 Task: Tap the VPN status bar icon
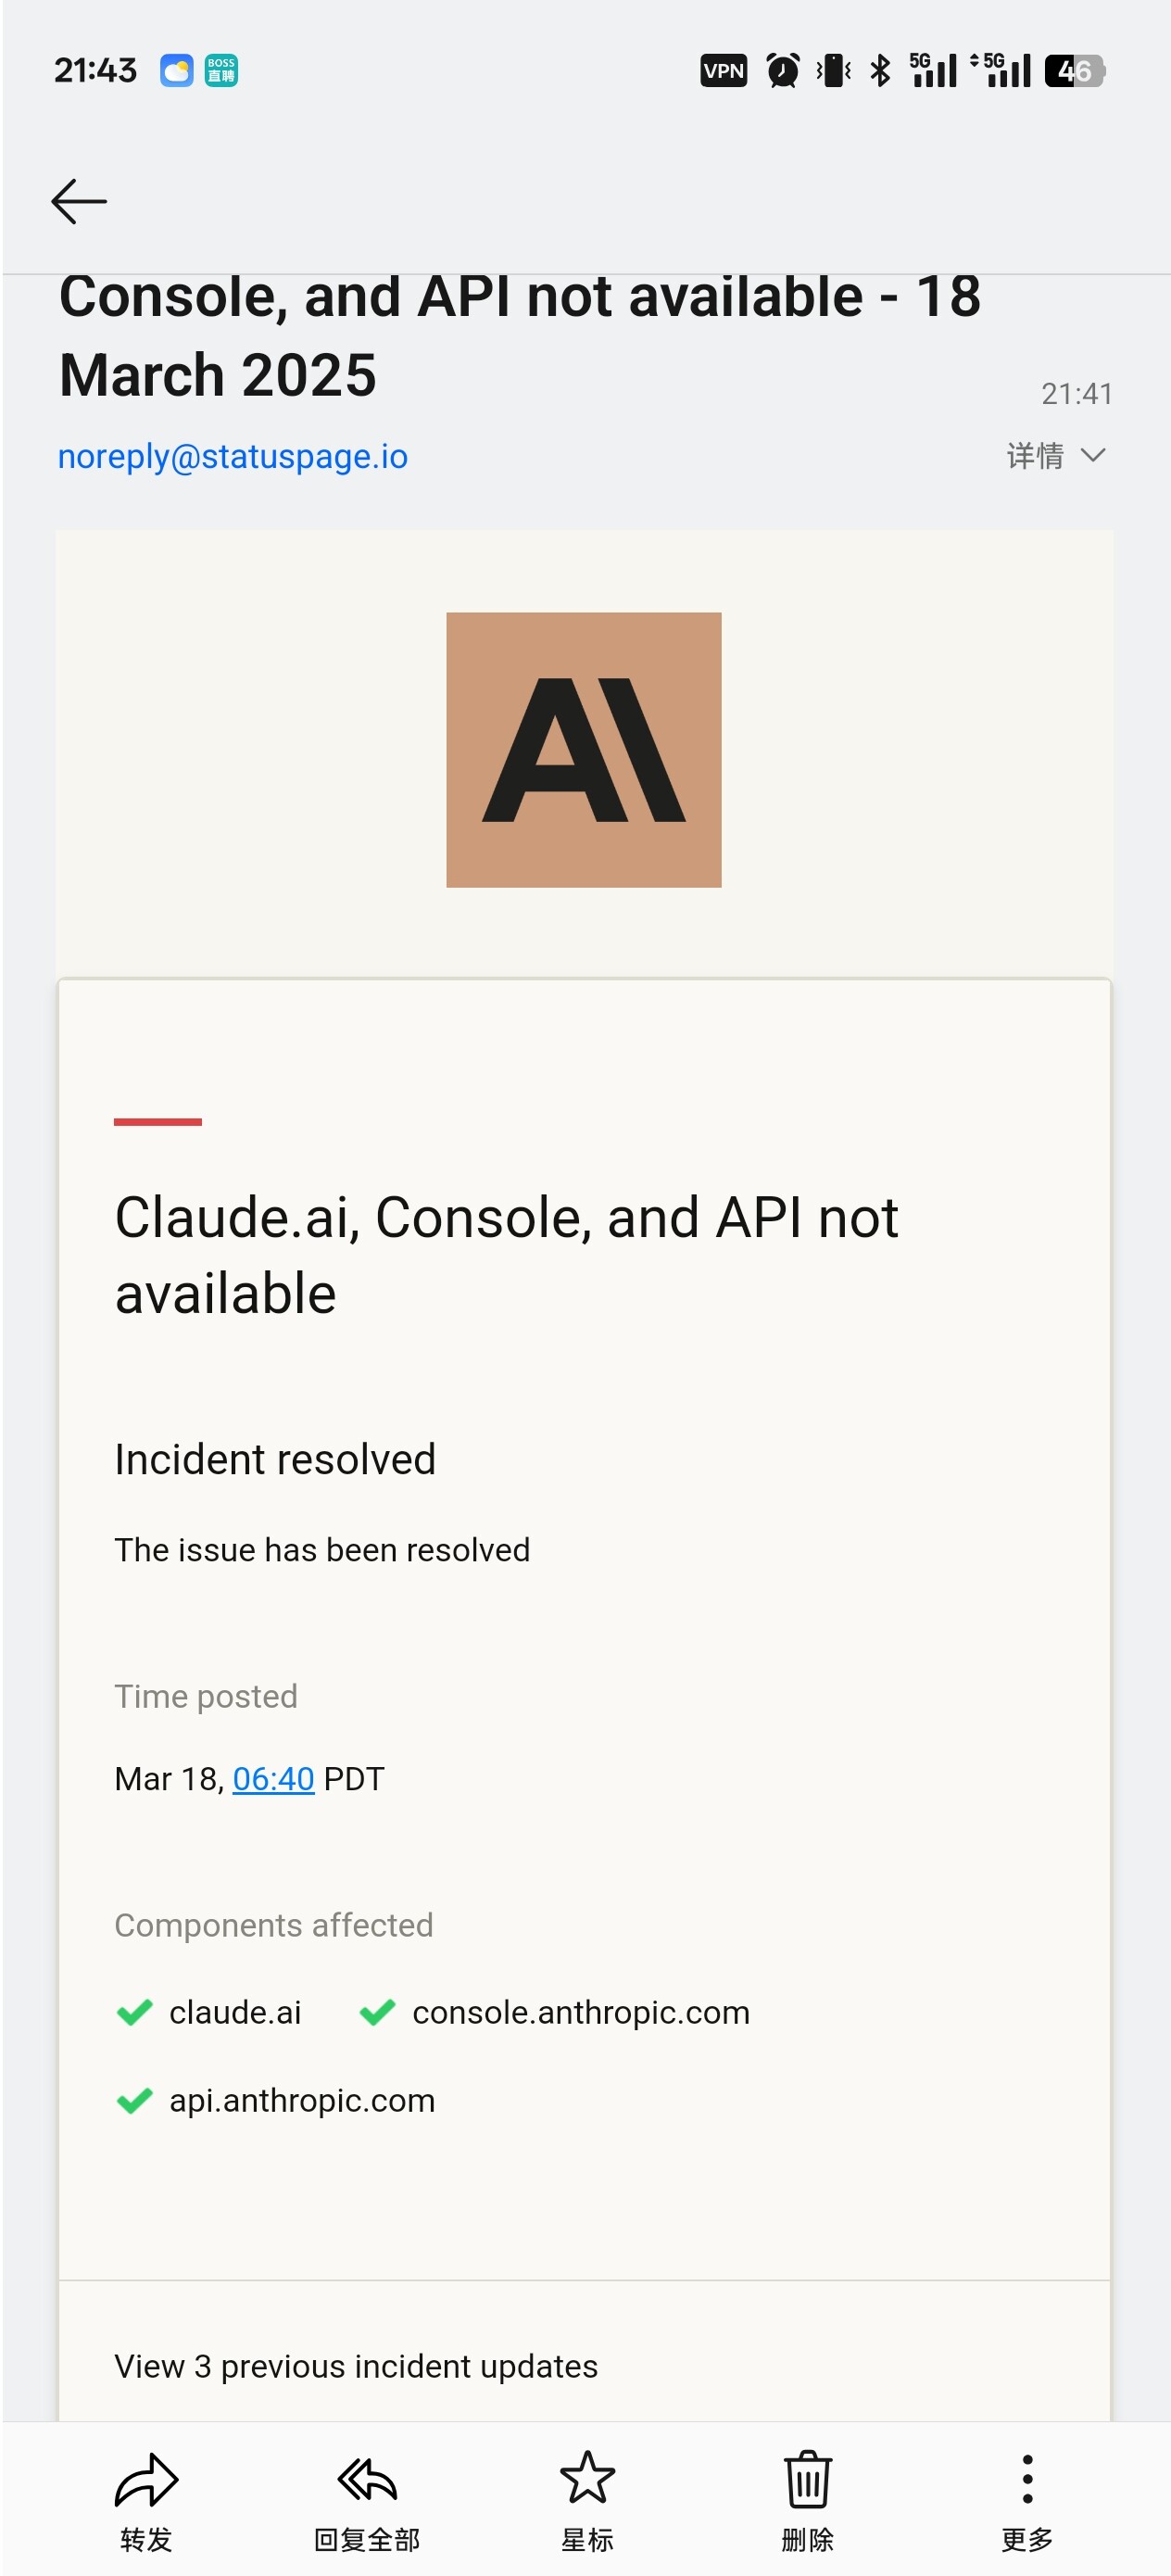click(x=723, y=70)
